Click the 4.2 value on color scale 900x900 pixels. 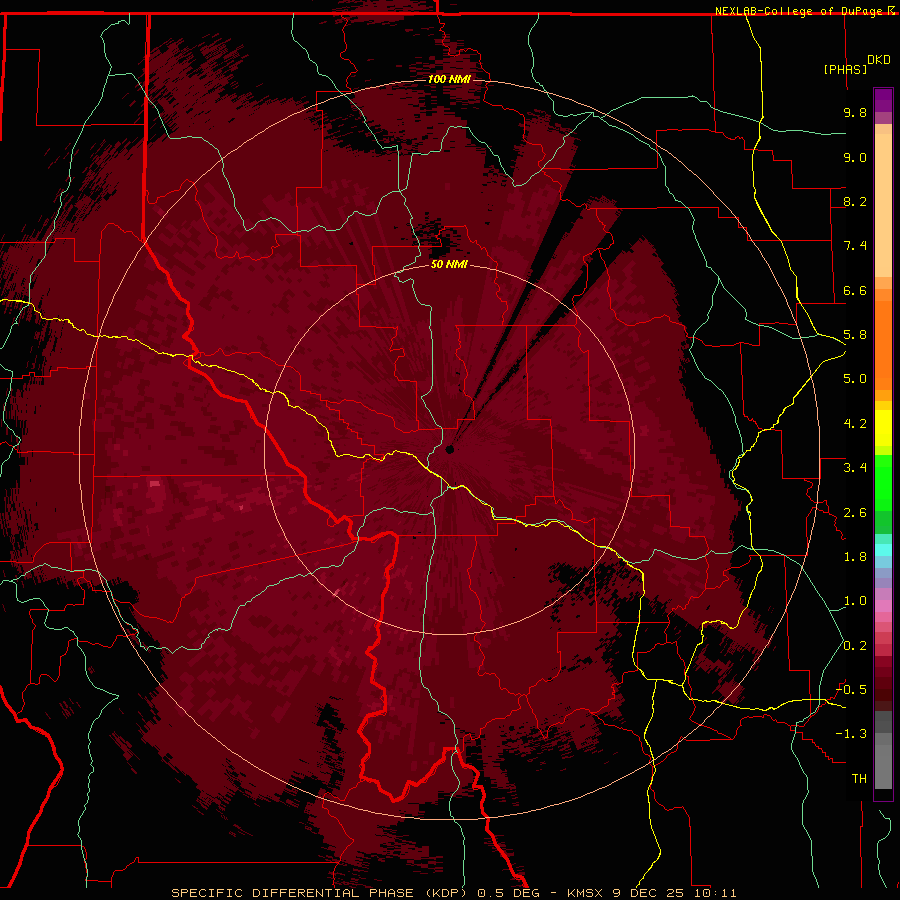[855, 424]
